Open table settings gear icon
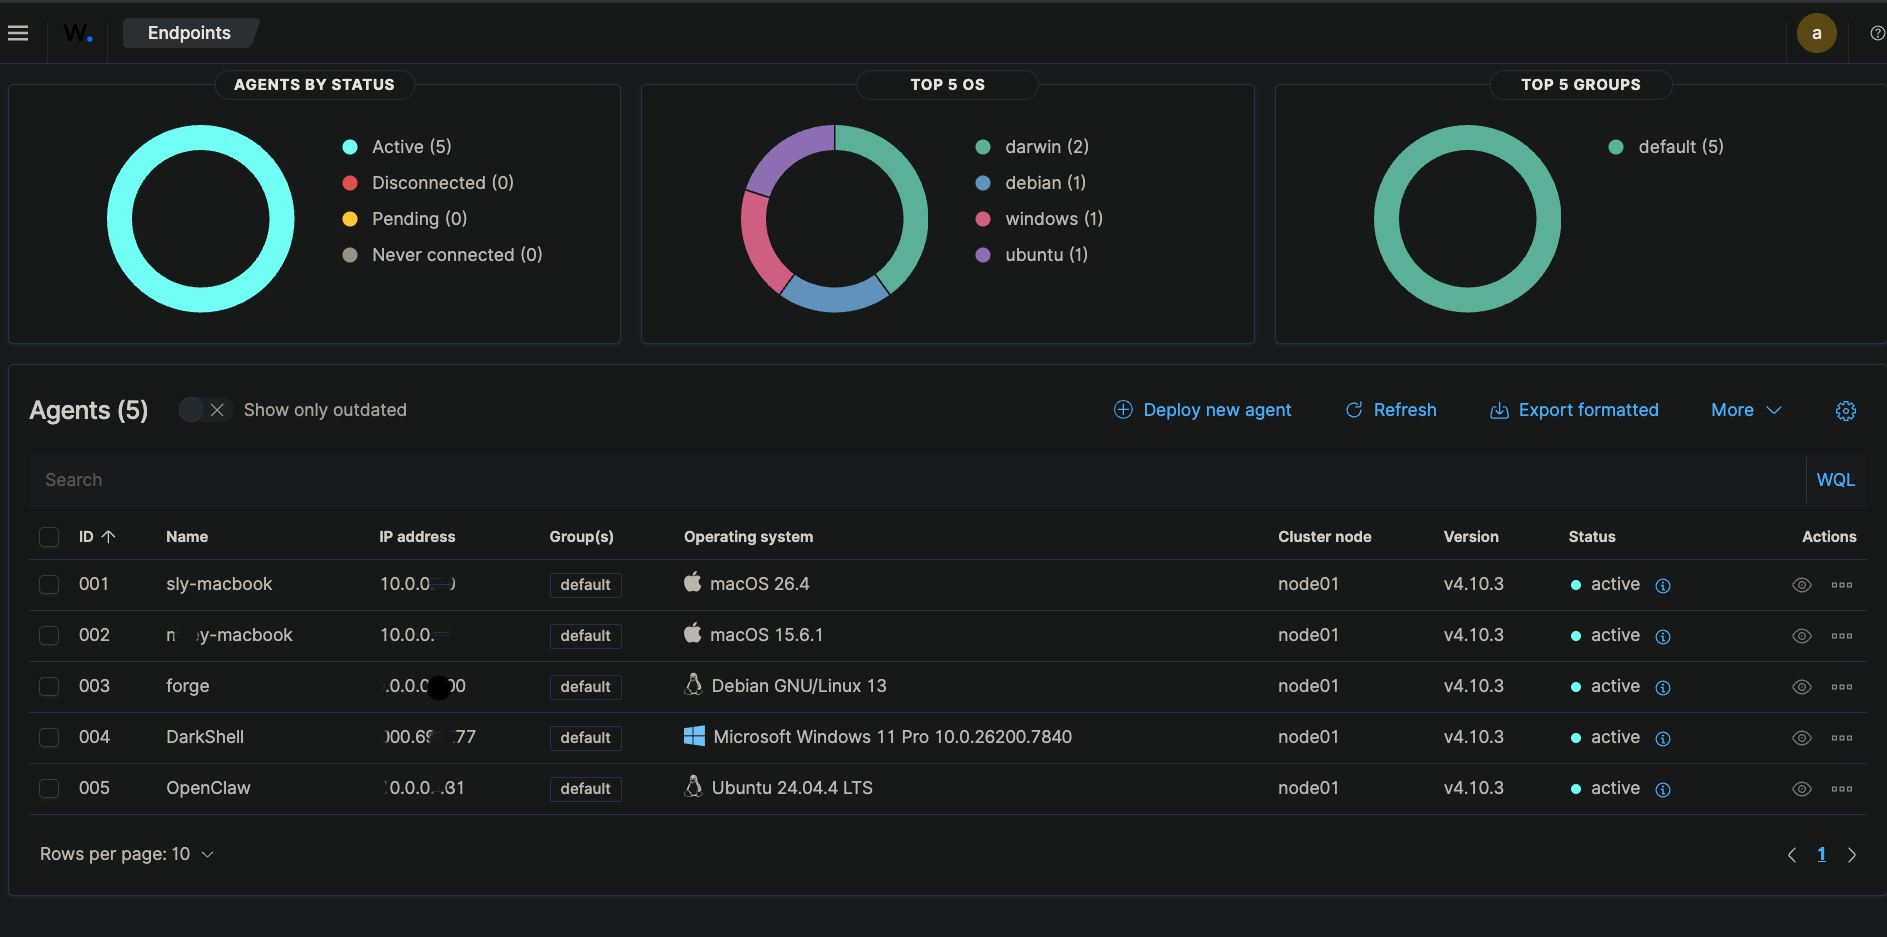The image size is (1887, 937). [x=1845, y=411]
